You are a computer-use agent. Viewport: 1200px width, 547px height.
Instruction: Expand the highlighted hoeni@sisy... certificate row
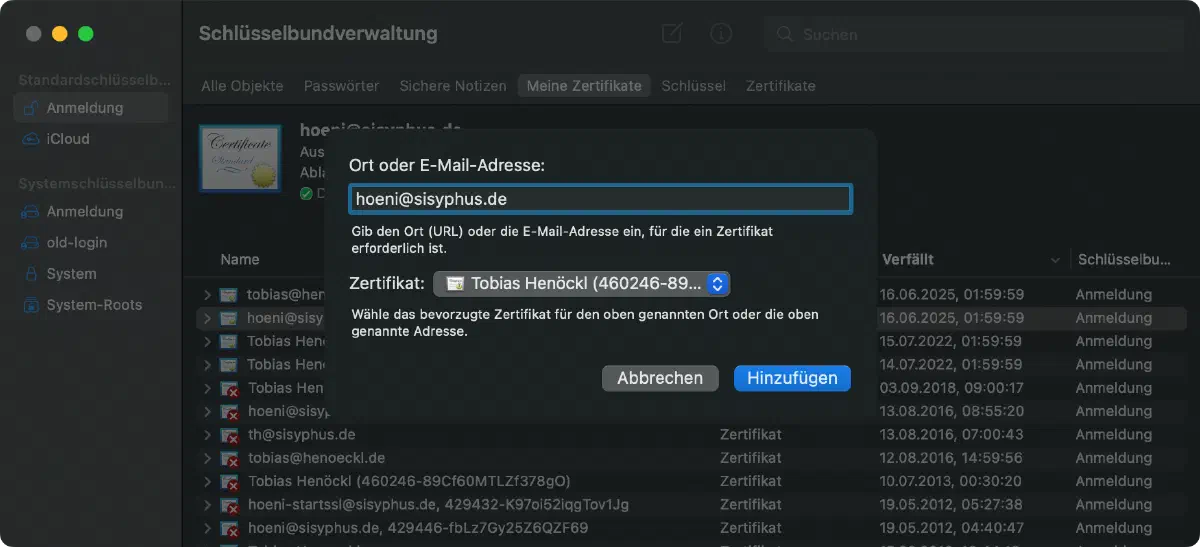(207, 318)
